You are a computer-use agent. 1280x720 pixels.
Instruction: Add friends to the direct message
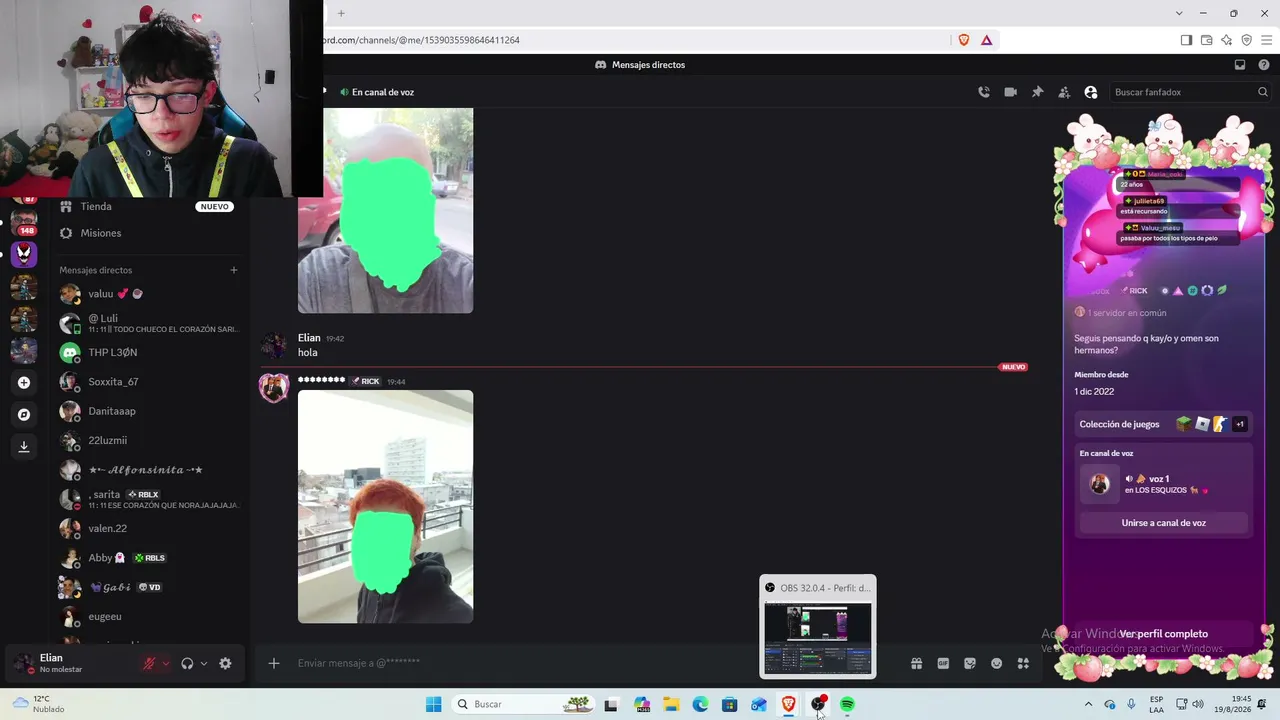coord(1064,92)
